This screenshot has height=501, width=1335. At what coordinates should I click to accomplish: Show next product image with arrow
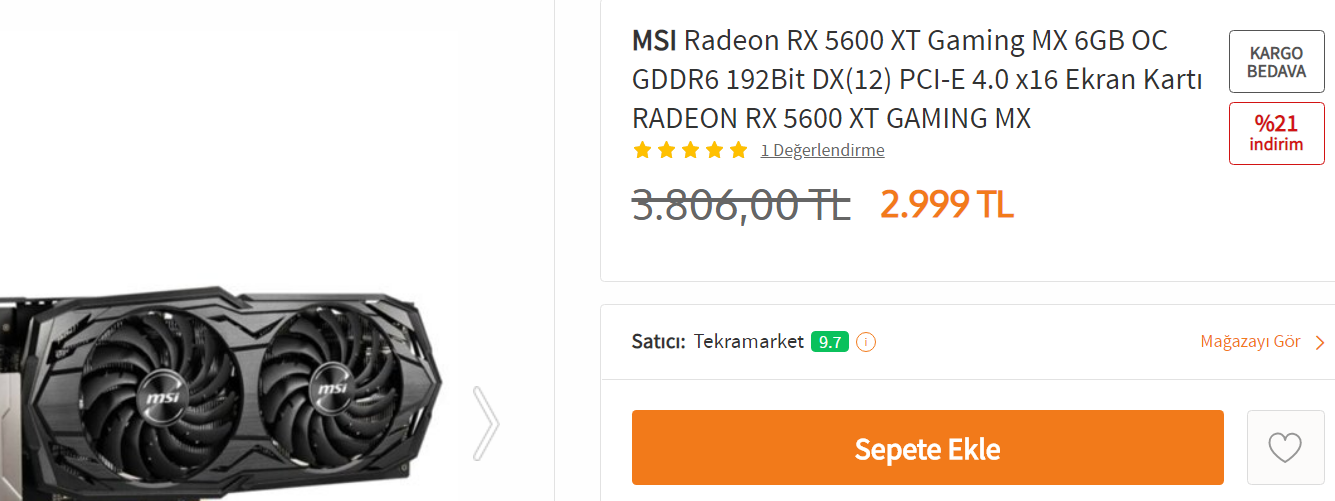486,424
